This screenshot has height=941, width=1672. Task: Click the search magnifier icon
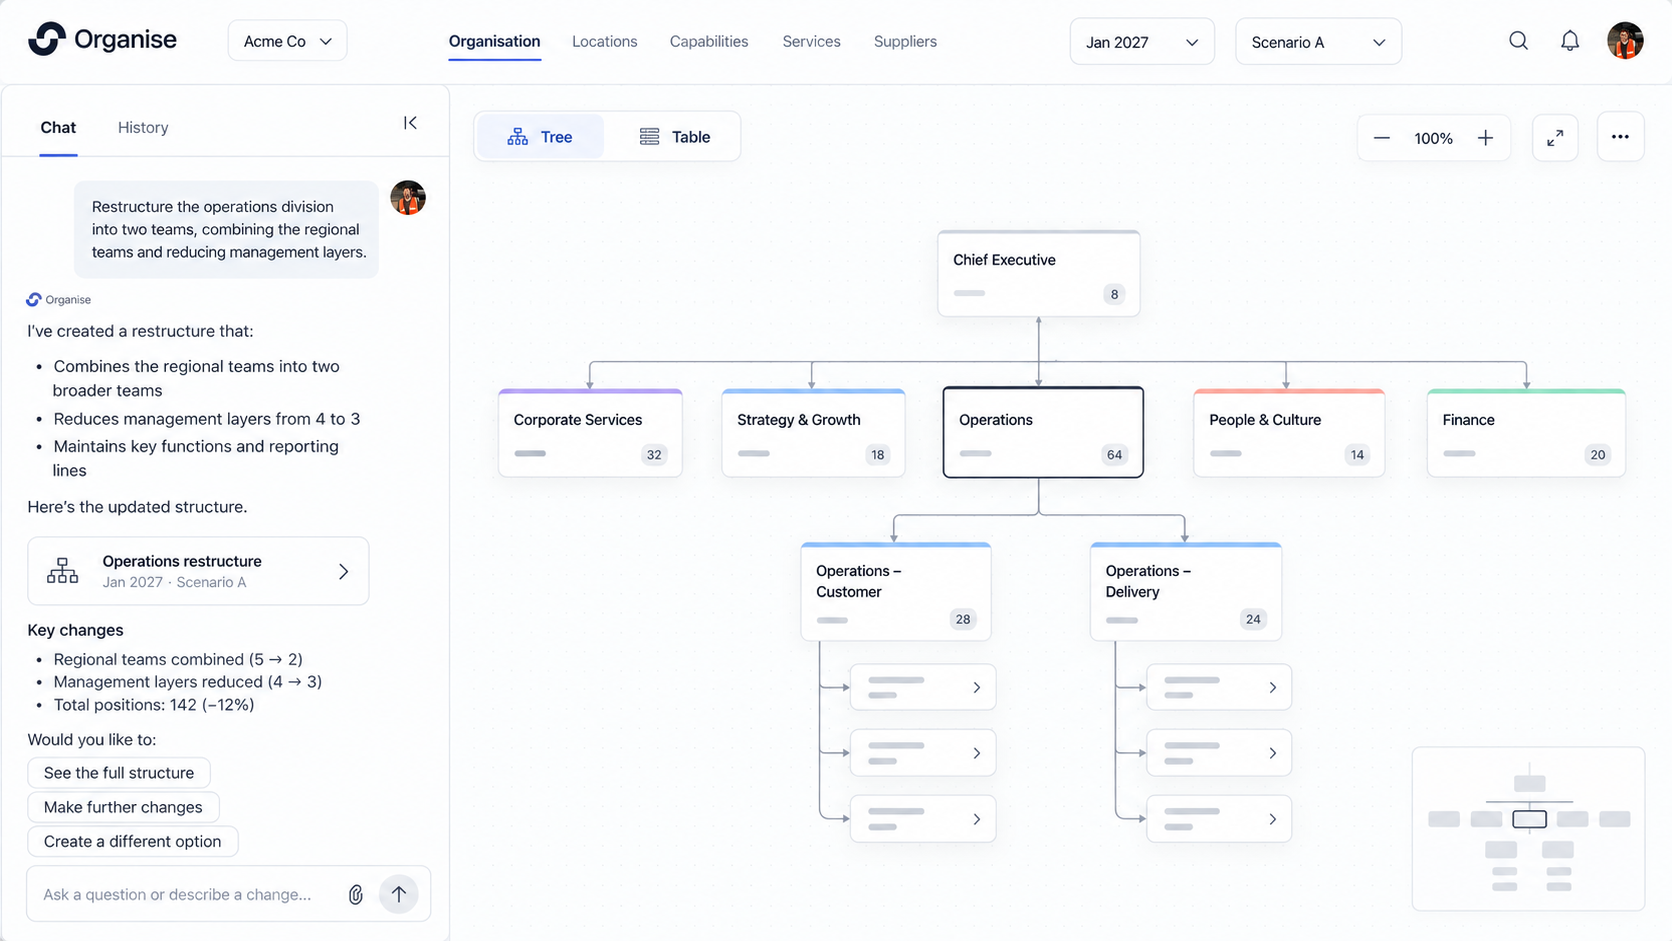point(1518,41)
